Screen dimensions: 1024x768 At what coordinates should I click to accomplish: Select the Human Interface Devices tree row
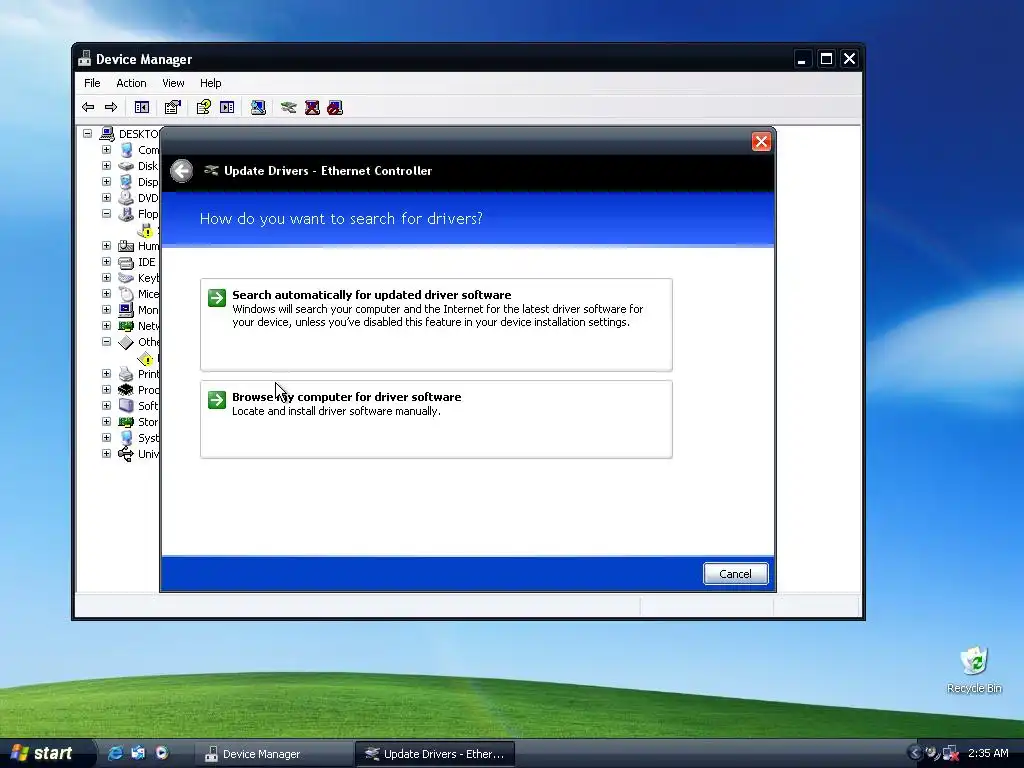138,246
